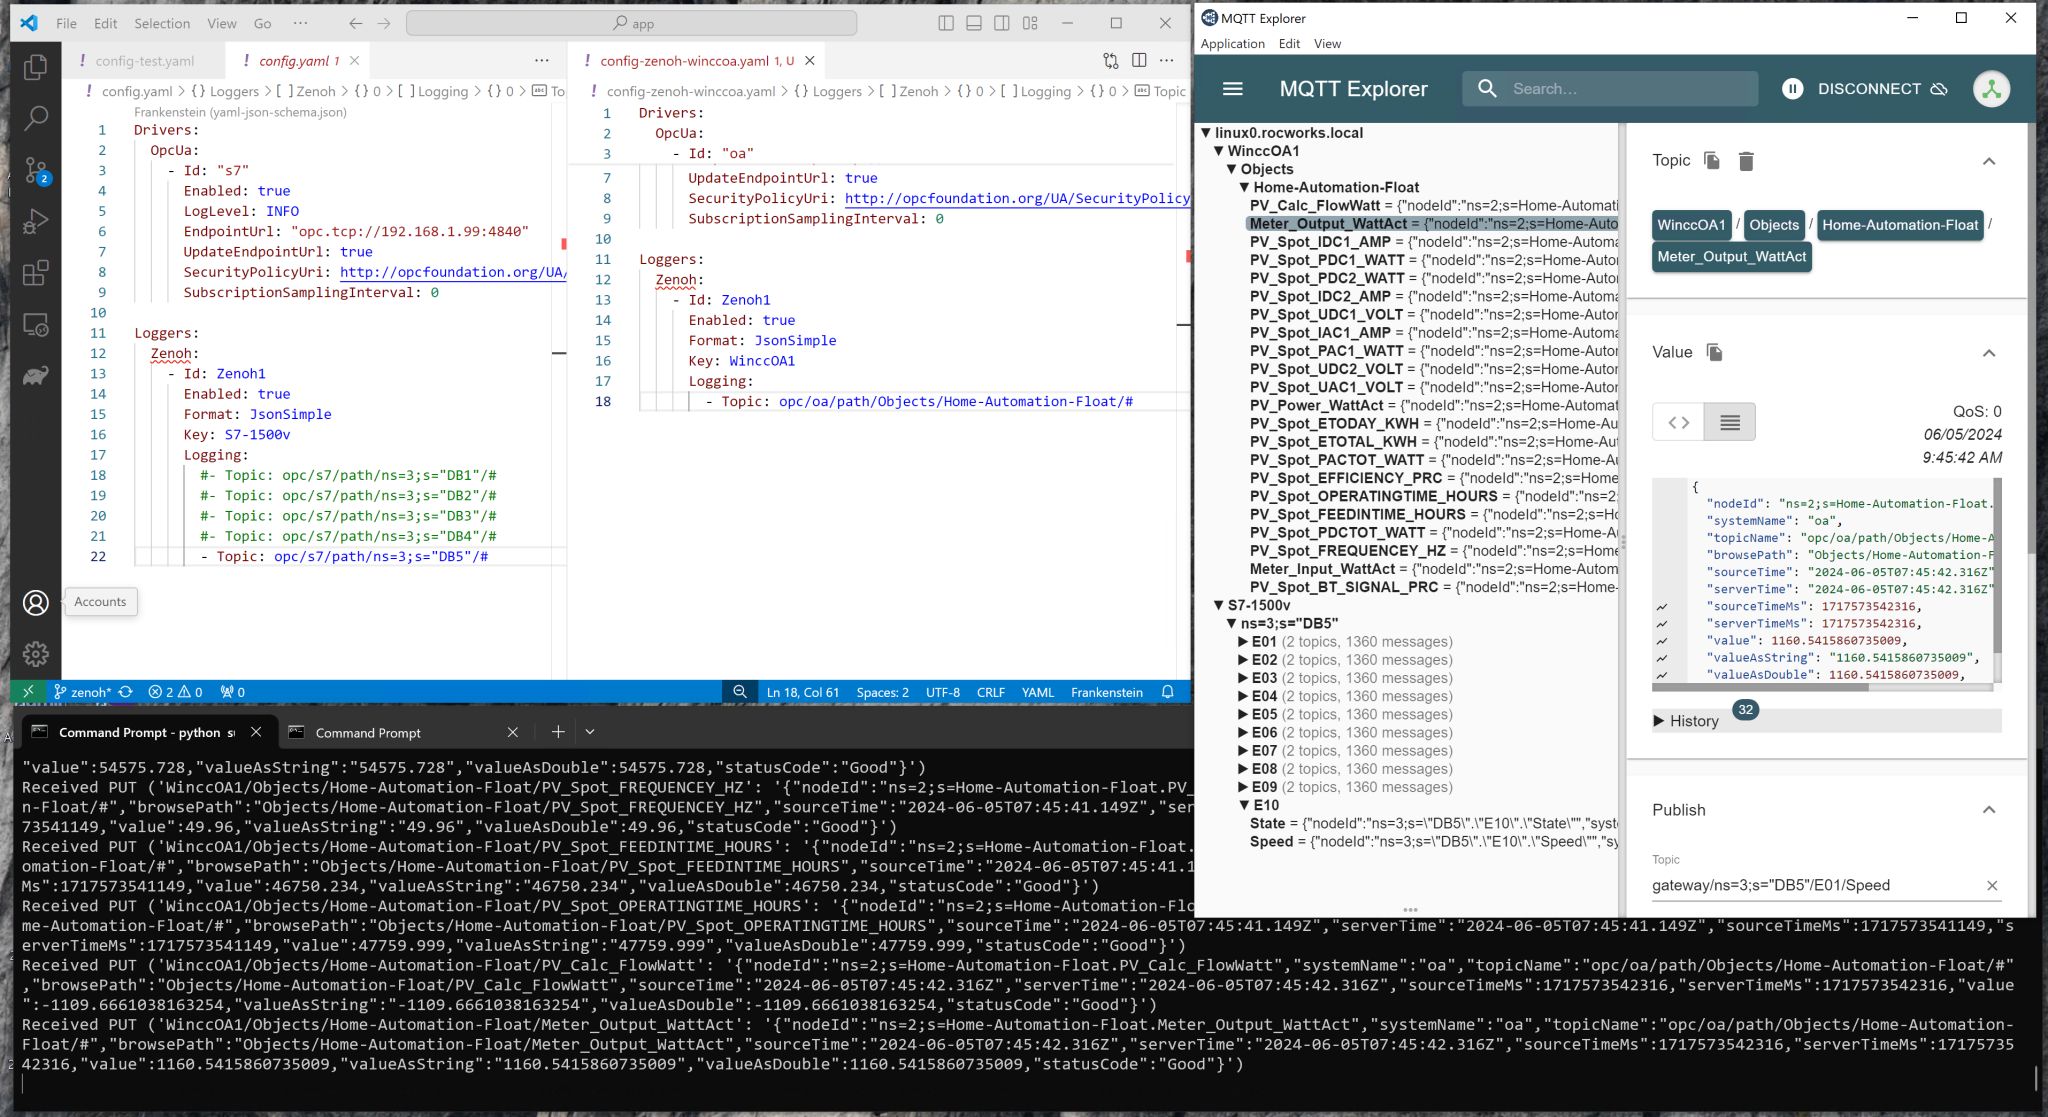2048x1117 pixels.
Task: Clear the publish topic field with X icon
Action: click(x=1992, y=885)
